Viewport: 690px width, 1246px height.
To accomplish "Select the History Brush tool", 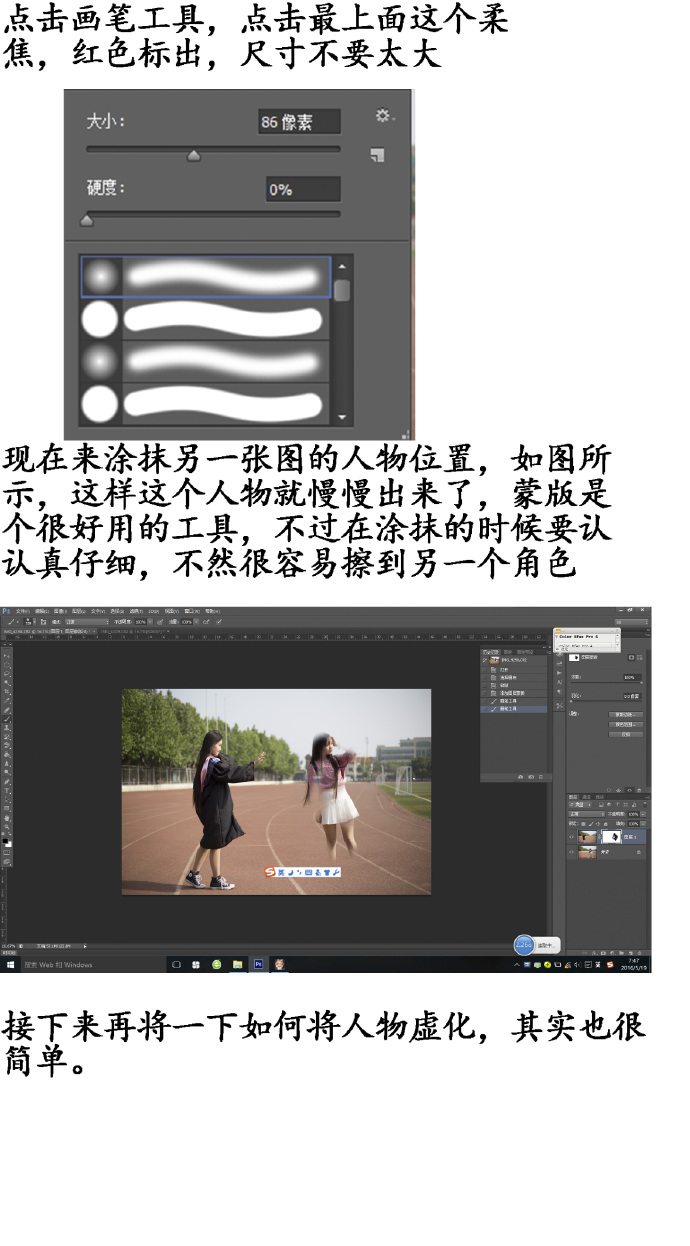I will click(x=7, y=737).
